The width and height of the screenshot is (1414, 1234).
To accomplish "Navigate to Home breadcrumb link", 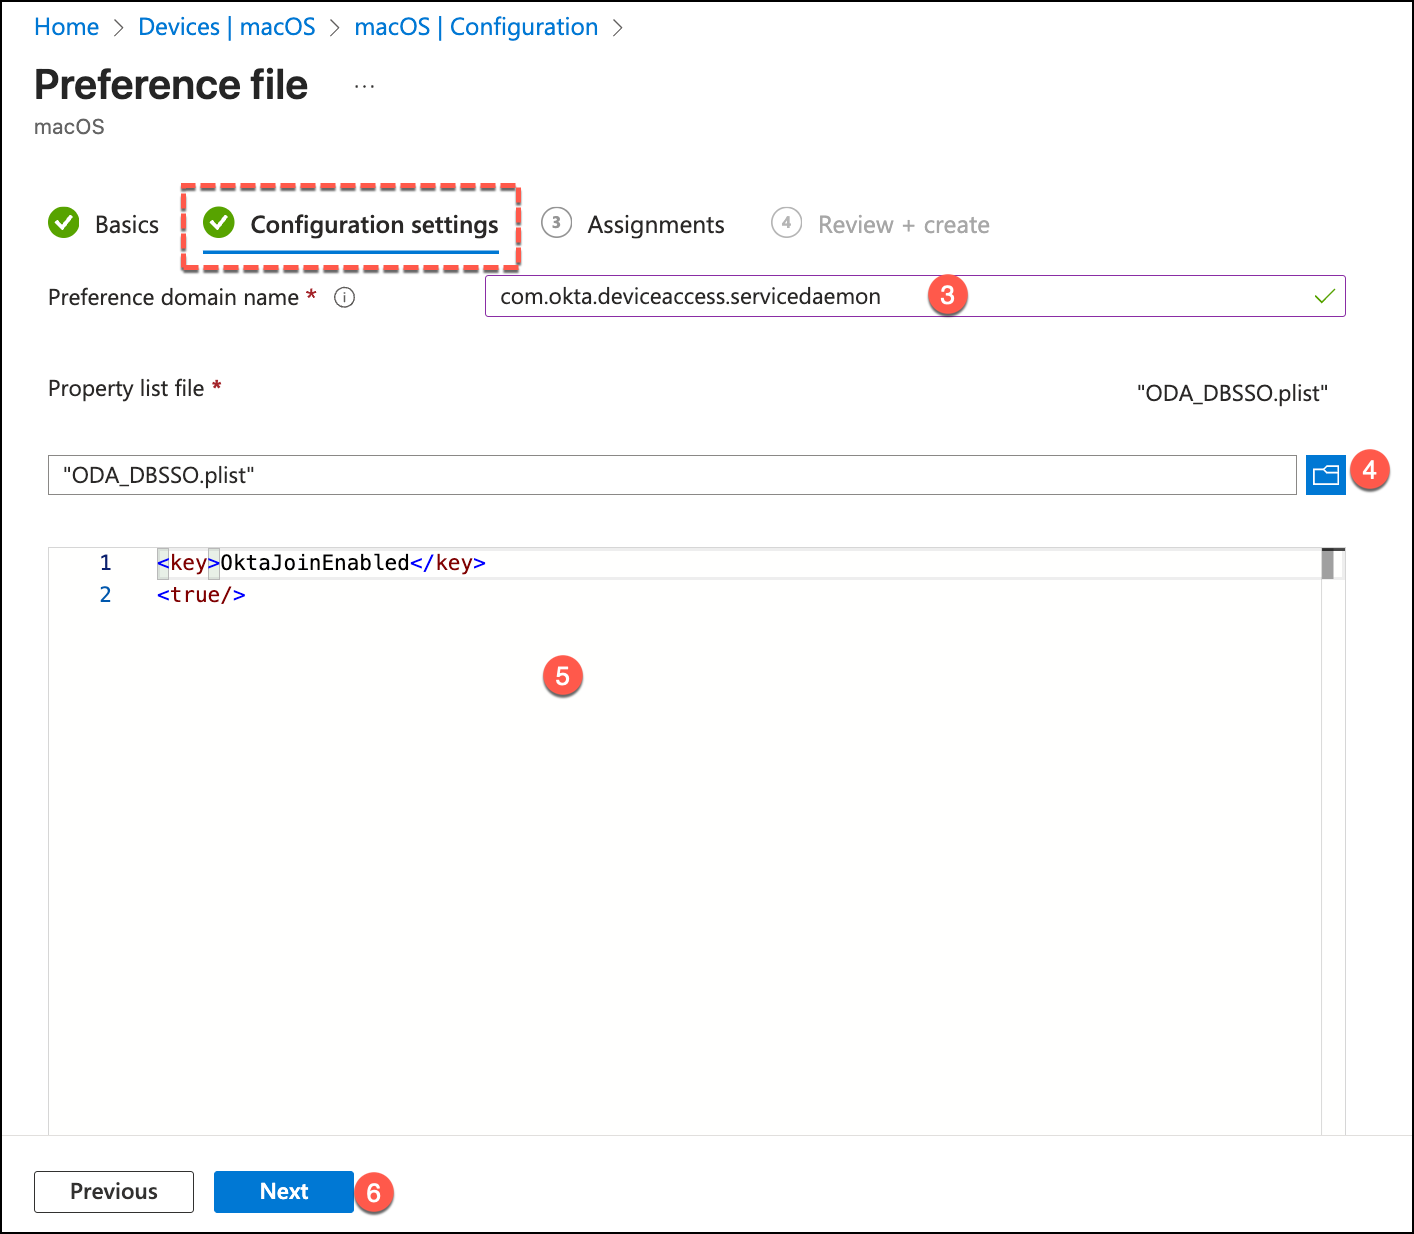I will [x=66, y=27].
